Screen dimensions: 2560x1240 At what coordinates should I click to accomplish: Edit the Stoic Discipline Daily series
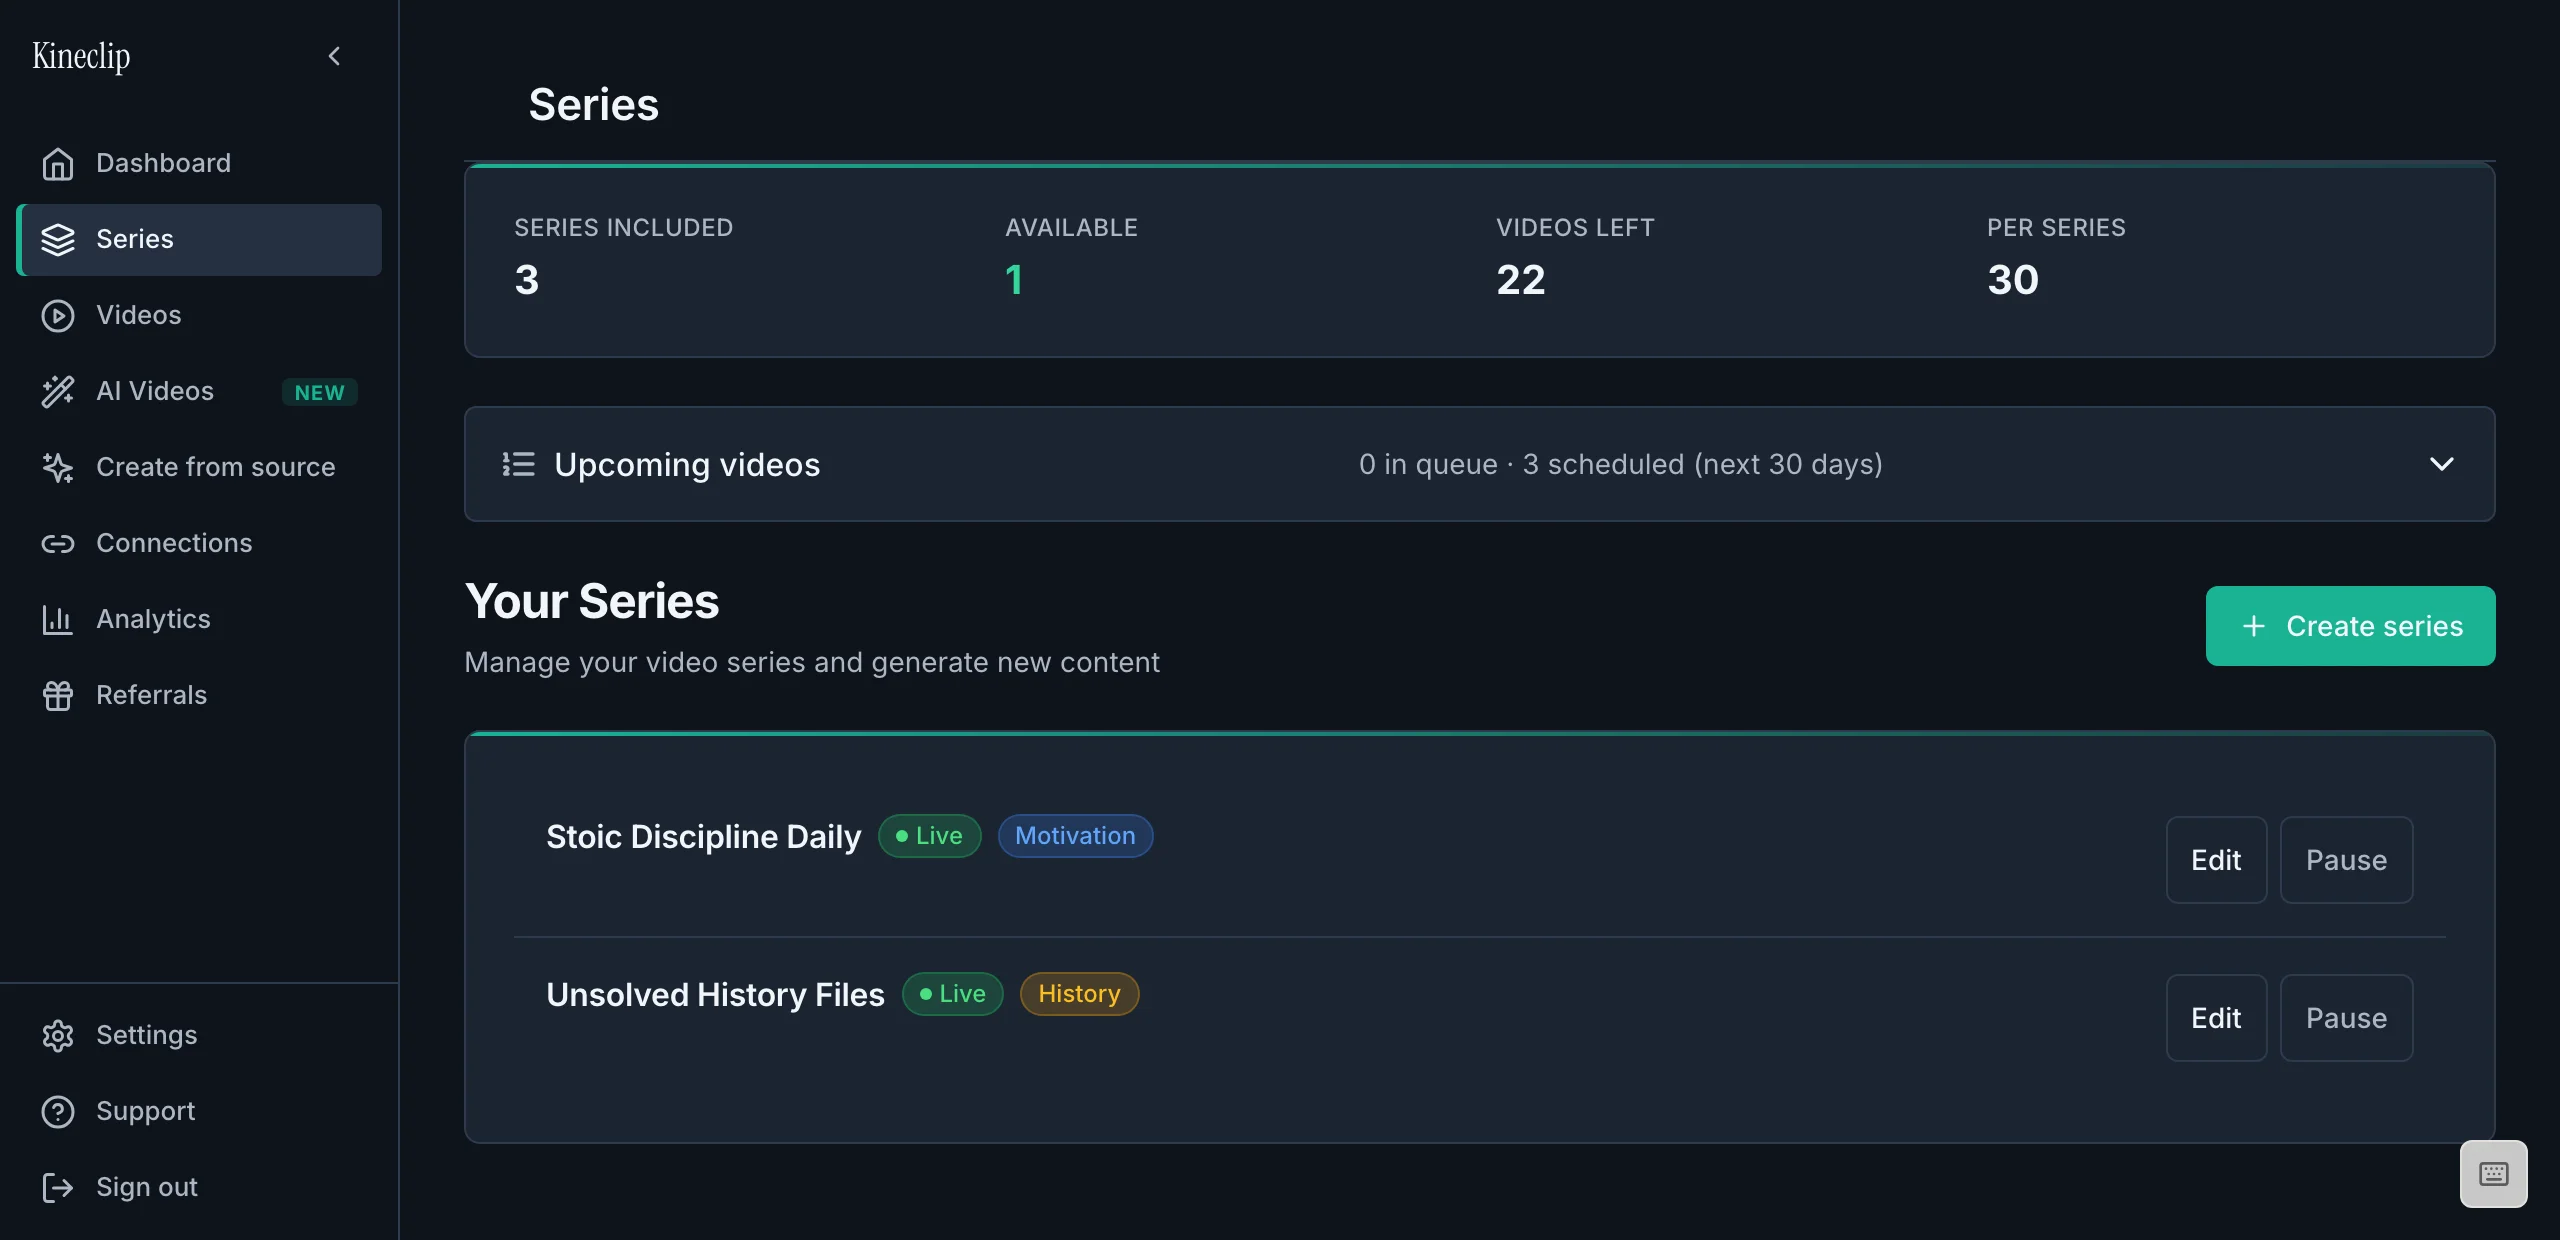point(2216,860)
